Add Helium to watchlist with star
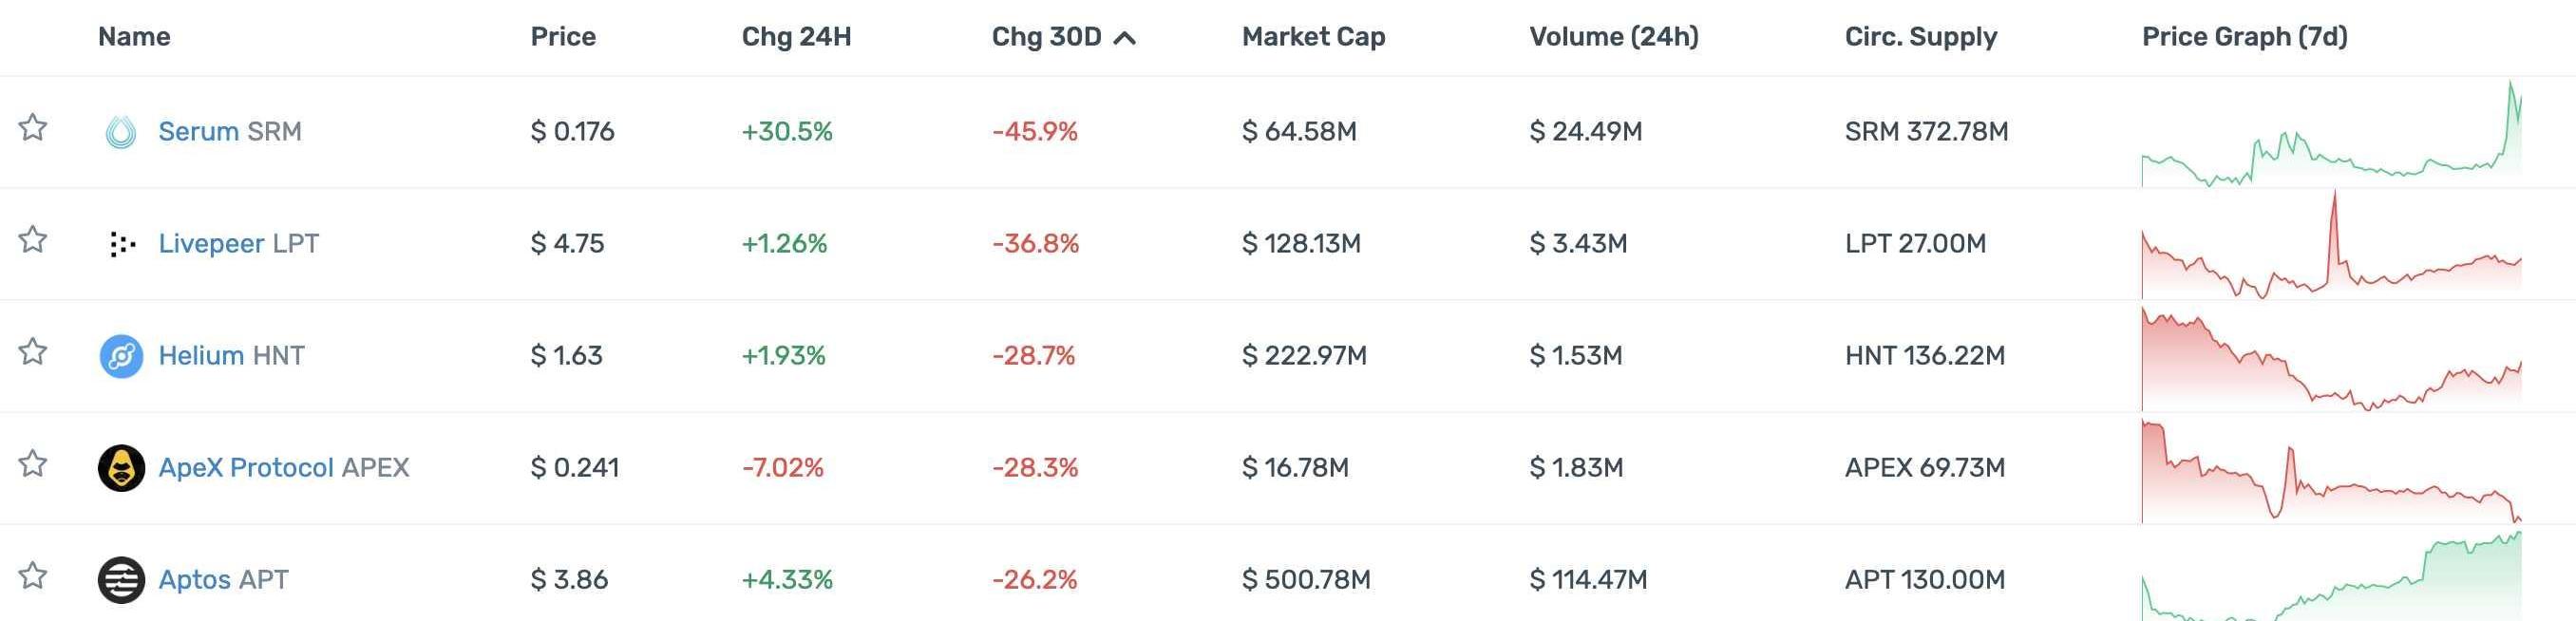 click(x=33, y=351)
